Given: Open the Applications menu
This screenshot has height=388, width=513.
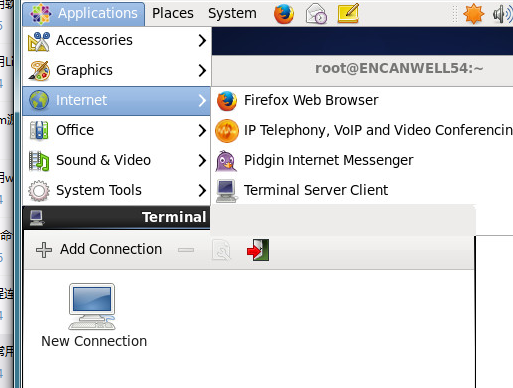Looking at the screenshot, I should click(x=84, y=14).
